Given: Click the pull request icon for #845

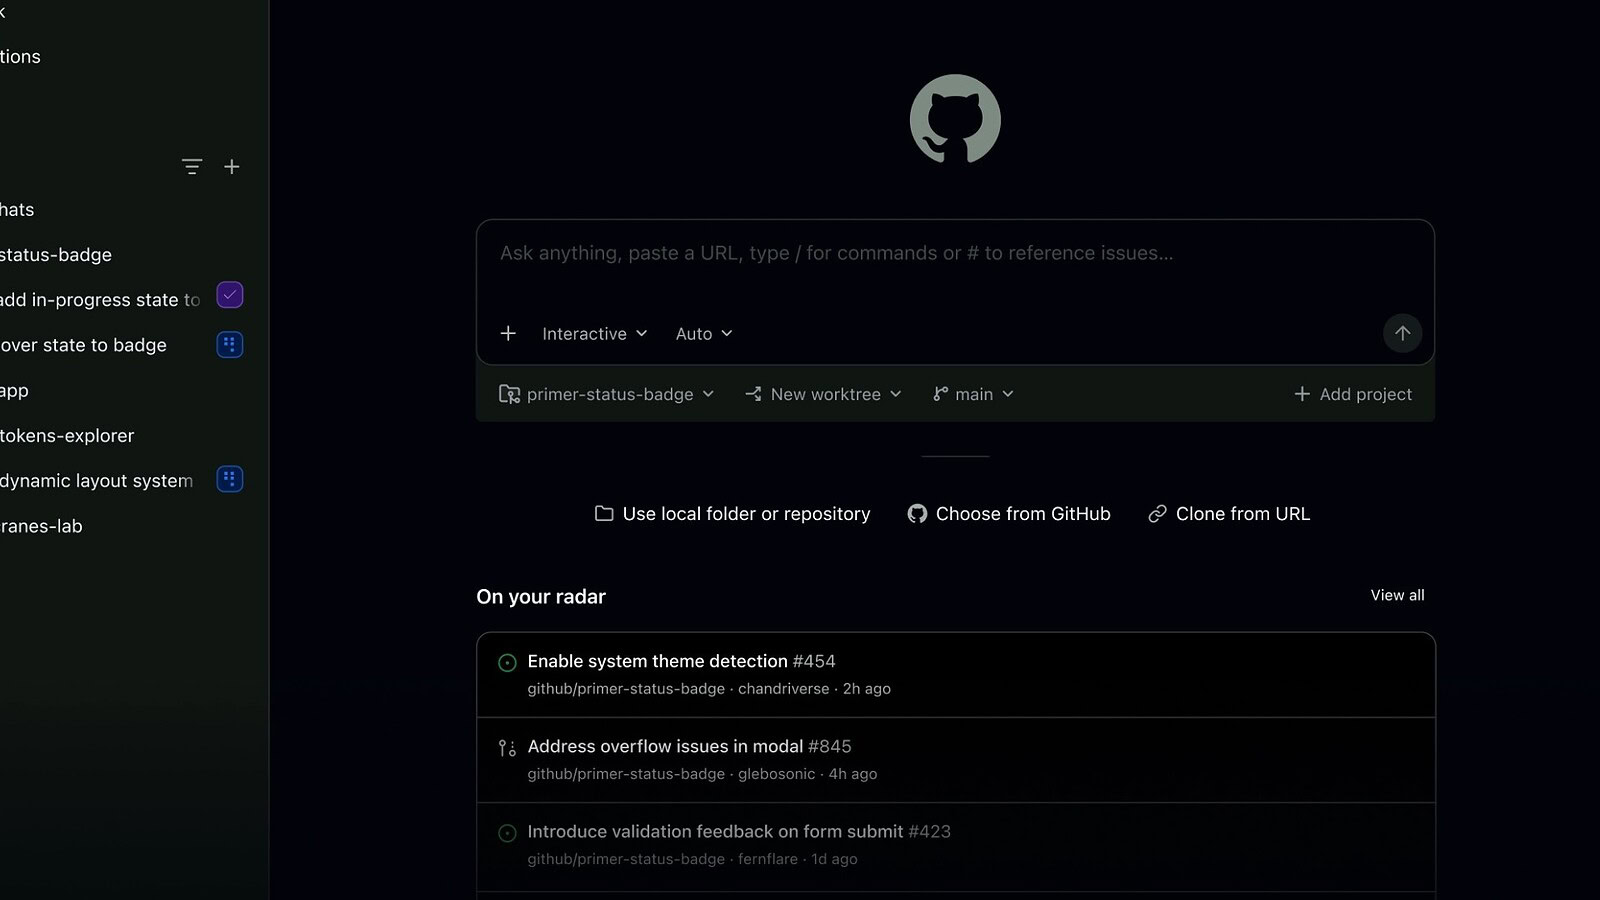Looking at the screenshot, I should click(507, 747).
